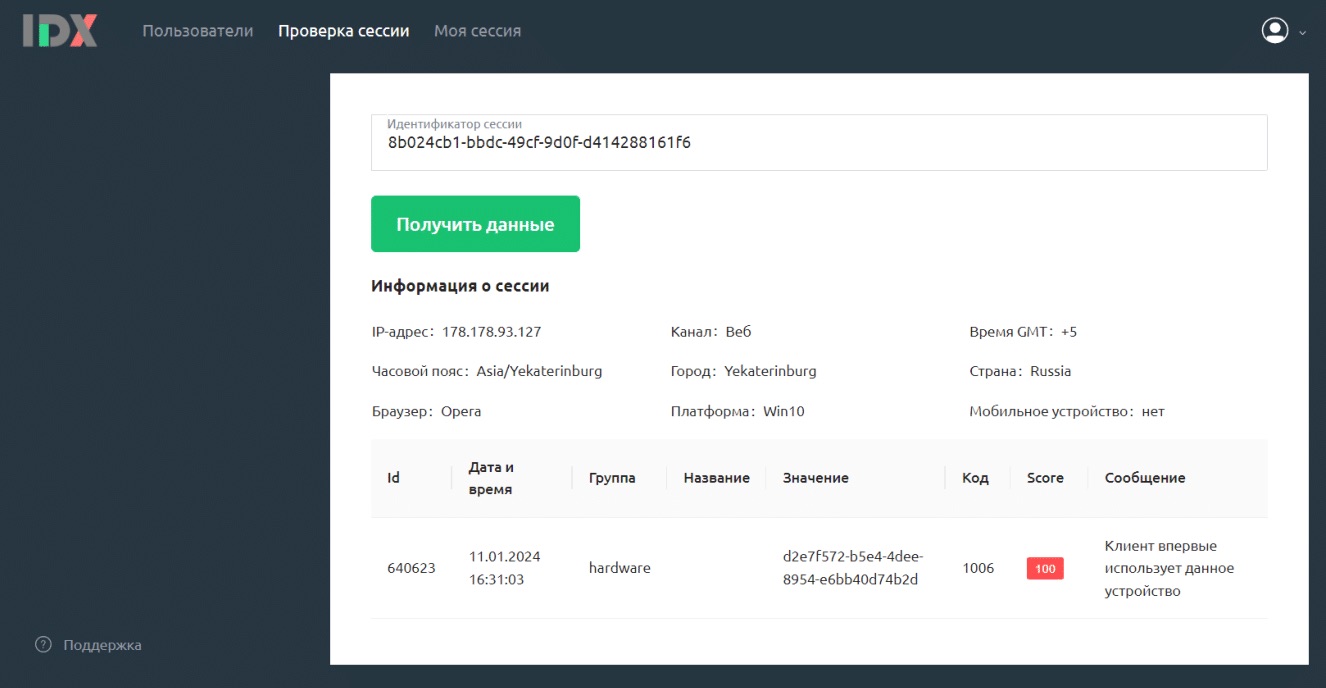
Task: Click Мобильное устройство value нет
Action: pyautogui.click(x=1153, y=411)
